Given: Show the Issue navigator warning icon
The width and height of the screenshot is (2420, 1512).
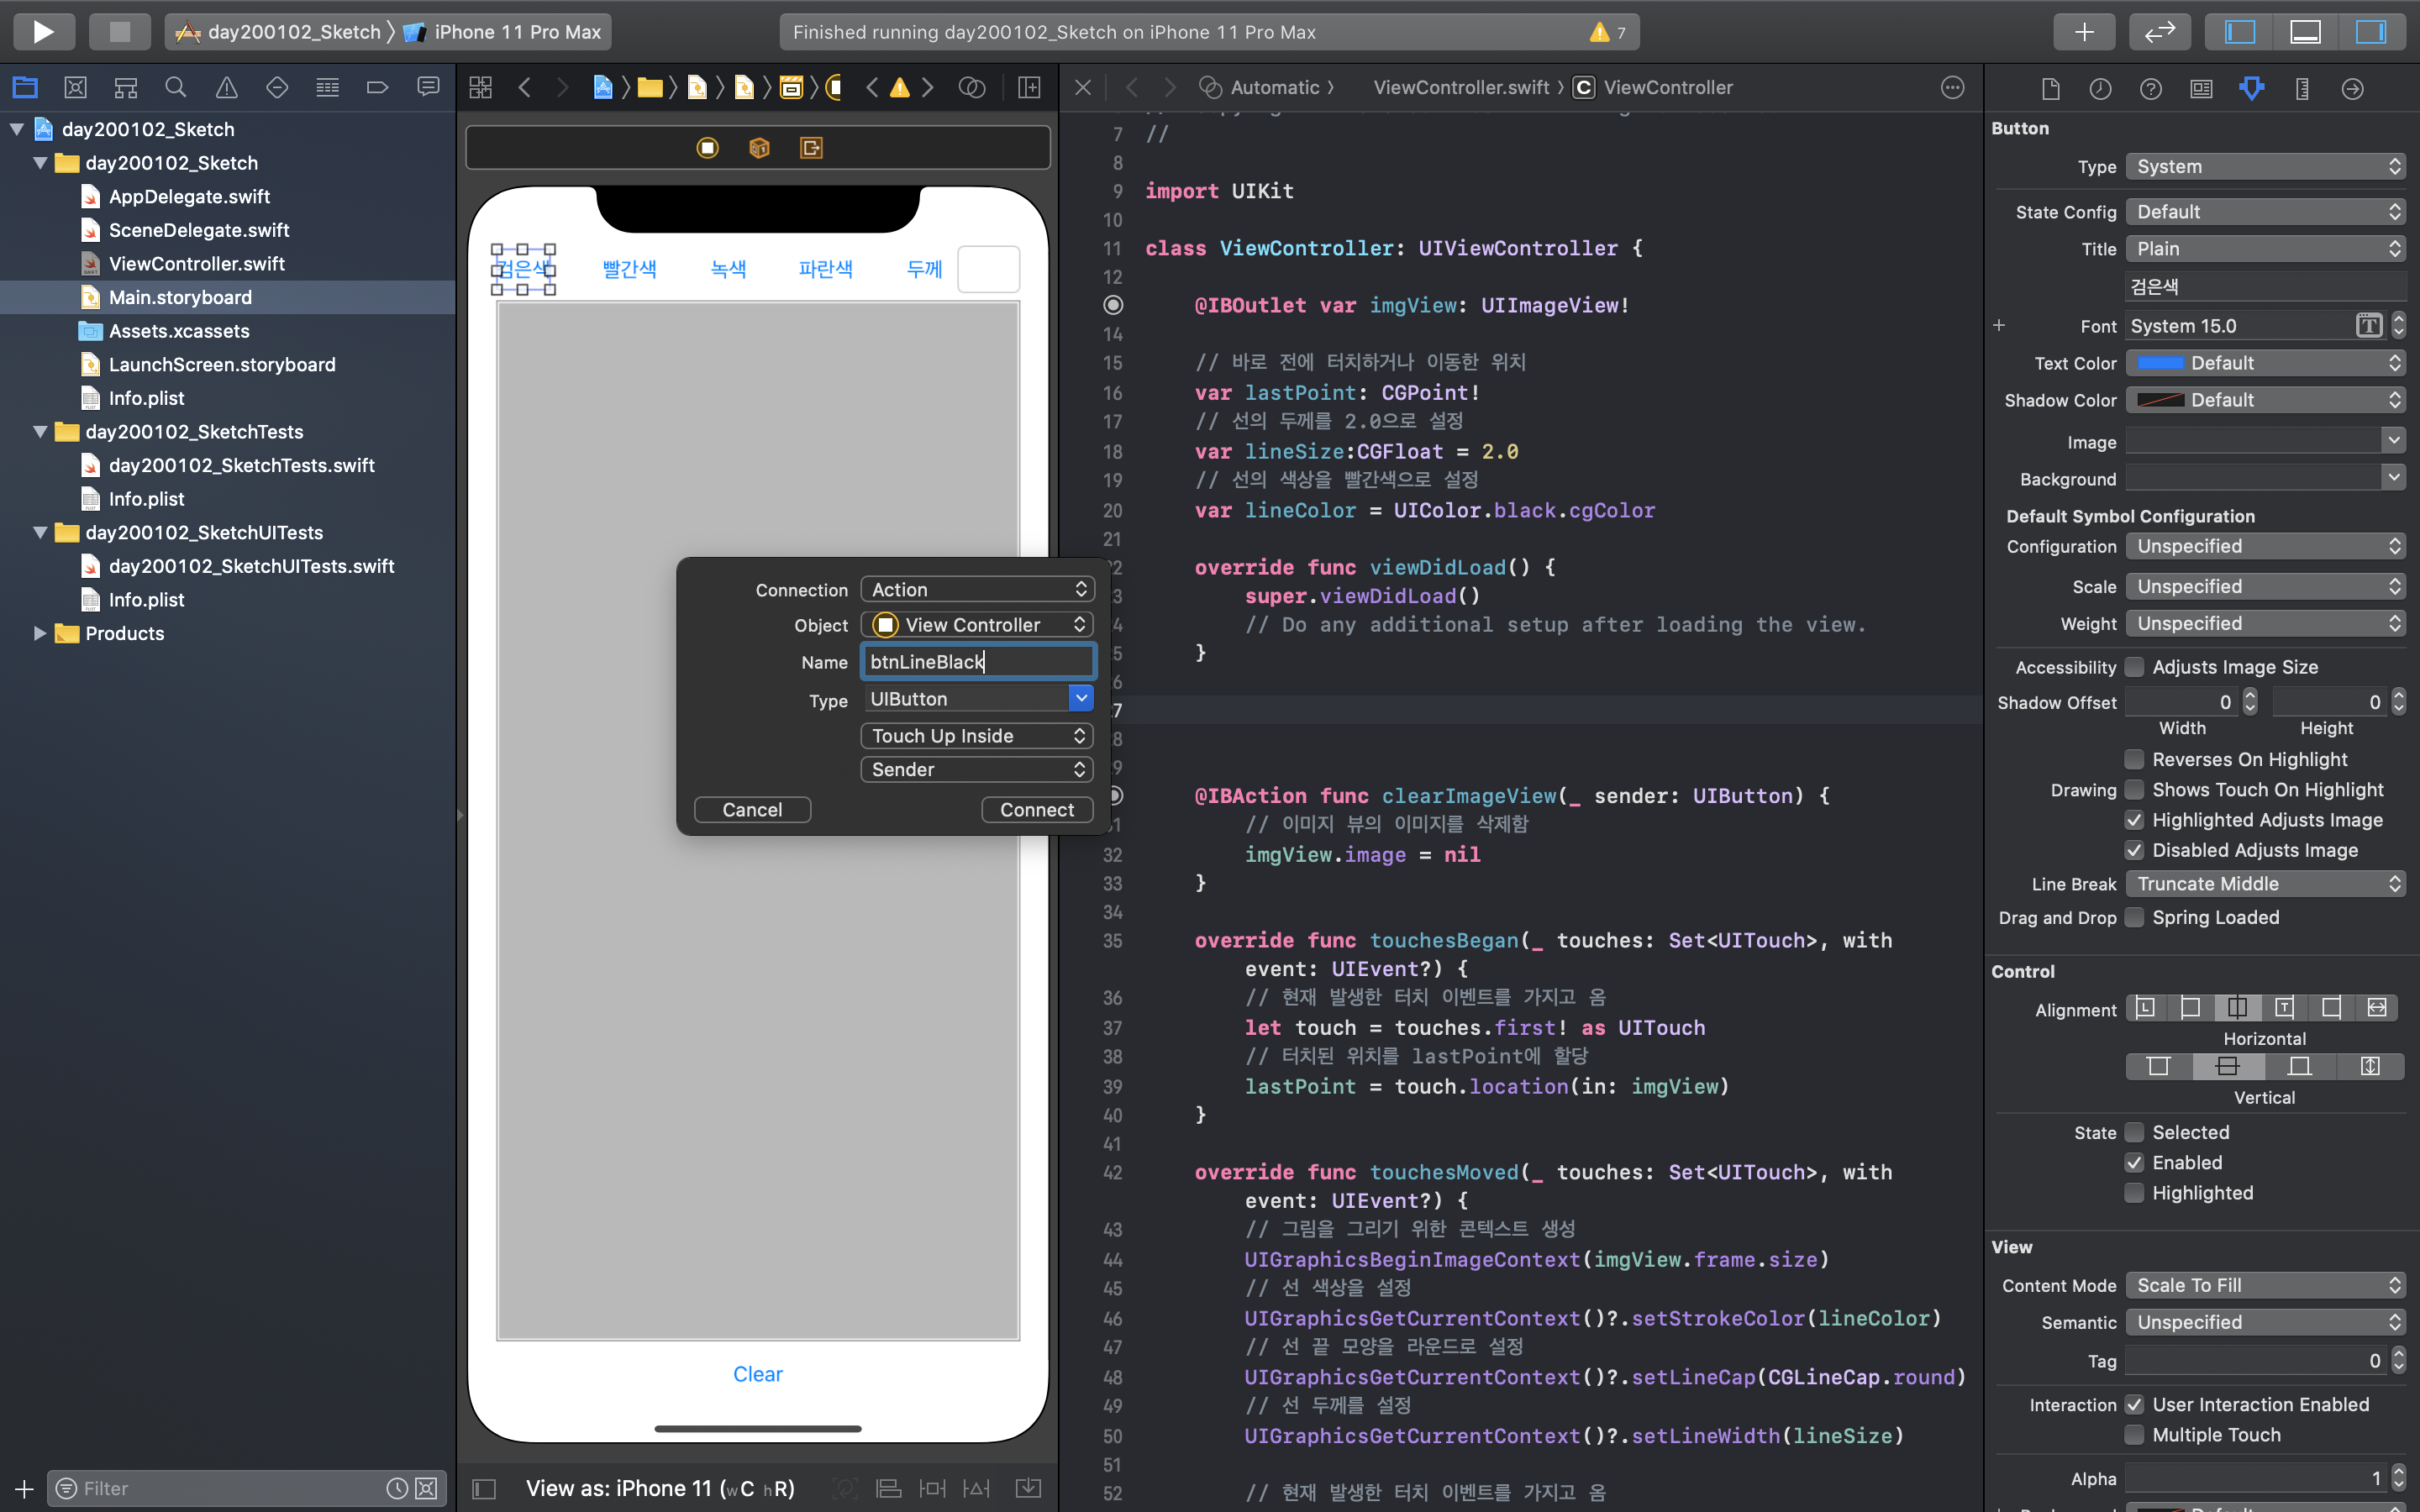Looking at the screenshot, I should pos(227,88).
